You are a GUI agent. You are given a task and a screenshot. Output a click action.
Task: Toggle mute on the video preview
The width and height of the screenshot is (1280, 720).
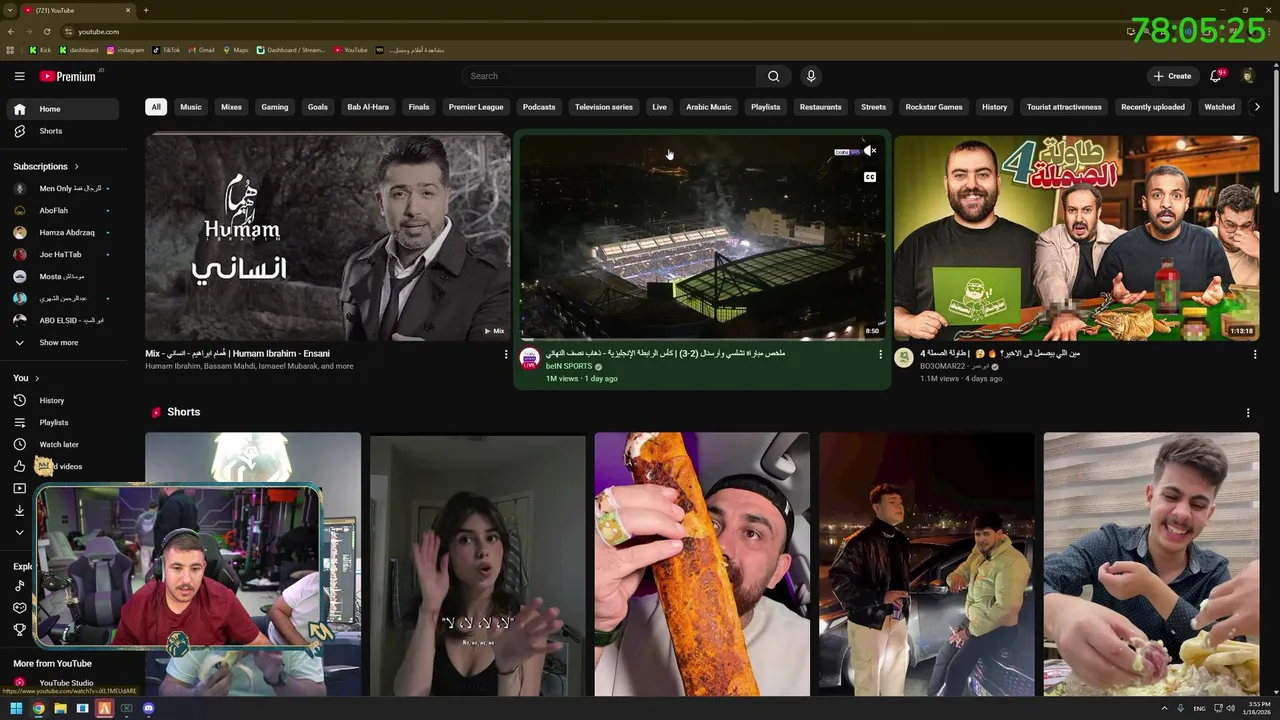tap(870, 151)
